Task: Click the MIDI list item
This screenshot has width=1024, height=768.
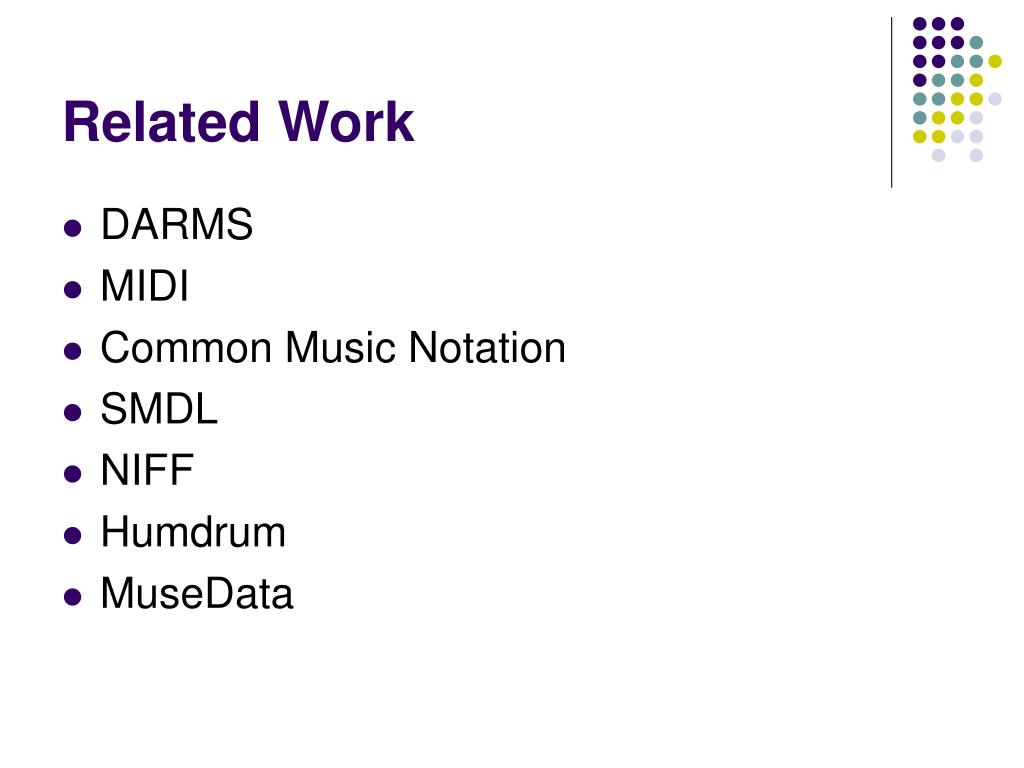Action: [x=144, y=286]
